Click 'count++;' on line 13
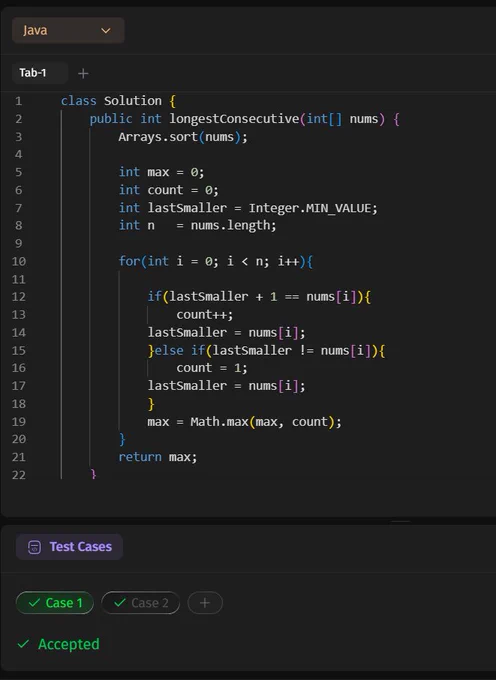The width and height of the screenshot is (496, 680). tap(204, 314)
